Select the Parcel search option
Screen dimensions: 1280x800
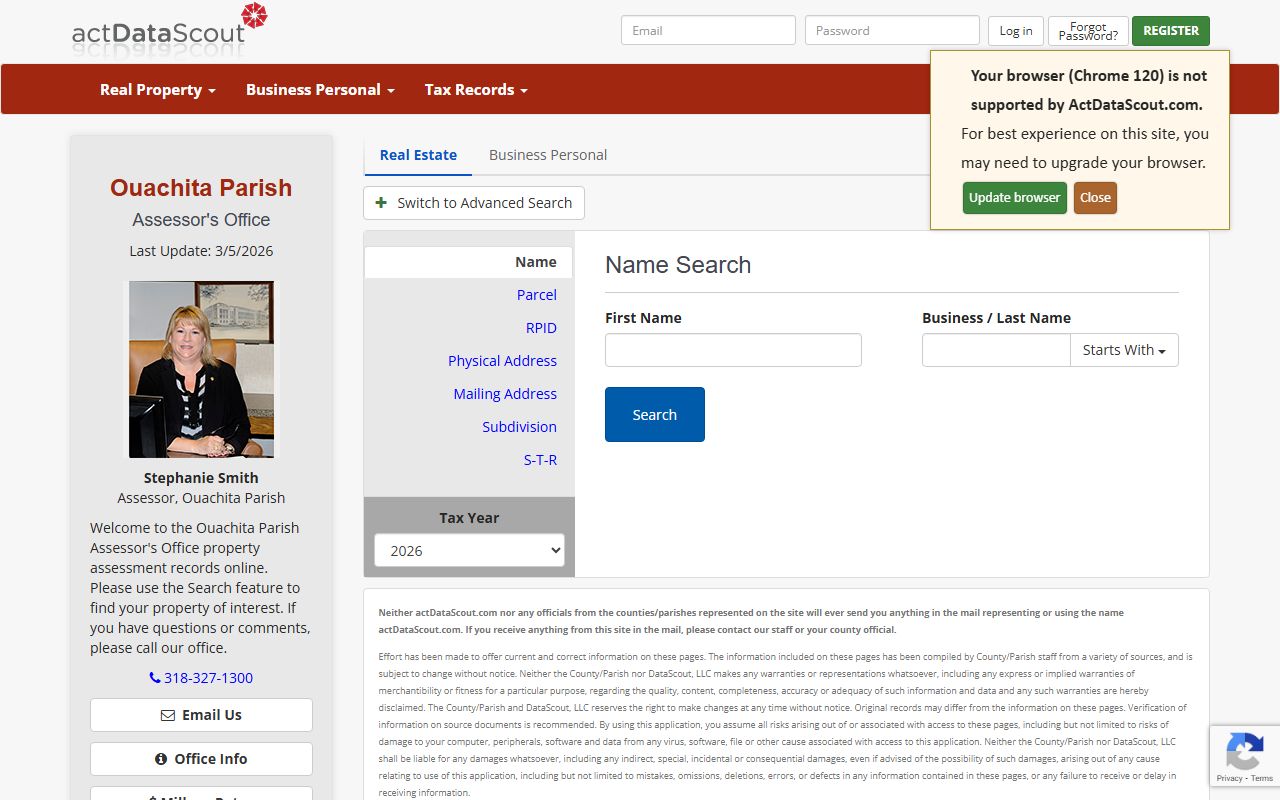coord(536,295)
